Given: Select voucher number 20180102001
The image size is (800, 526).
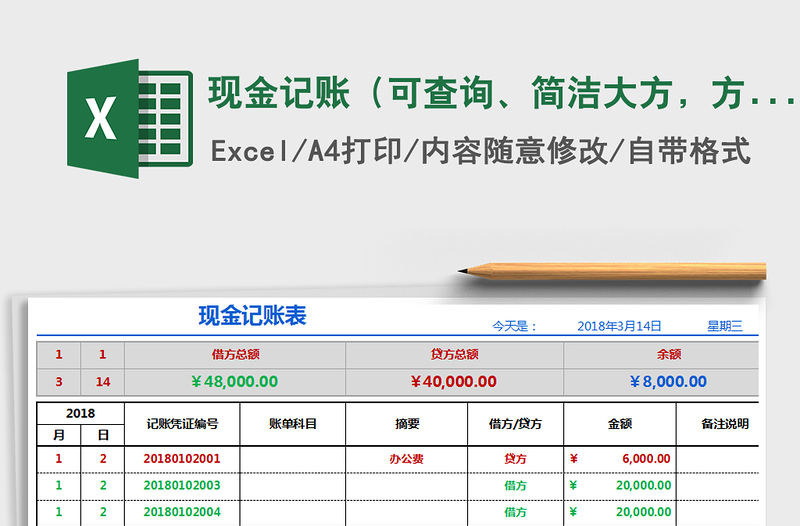Looking at the screenshot, I should pyautogui.click(x=182, y=459).
